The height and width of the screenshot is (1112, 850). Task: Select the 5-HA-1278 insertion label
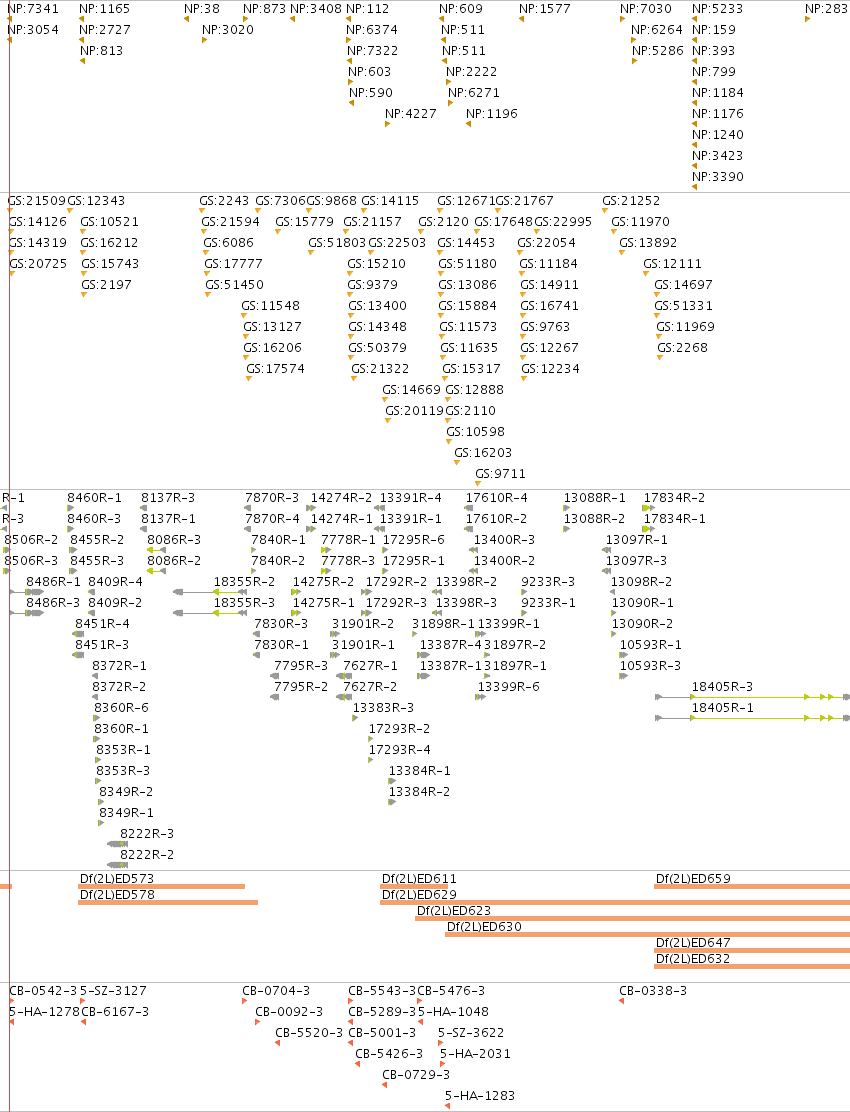pyautogui.click(x=44, y=1012)
